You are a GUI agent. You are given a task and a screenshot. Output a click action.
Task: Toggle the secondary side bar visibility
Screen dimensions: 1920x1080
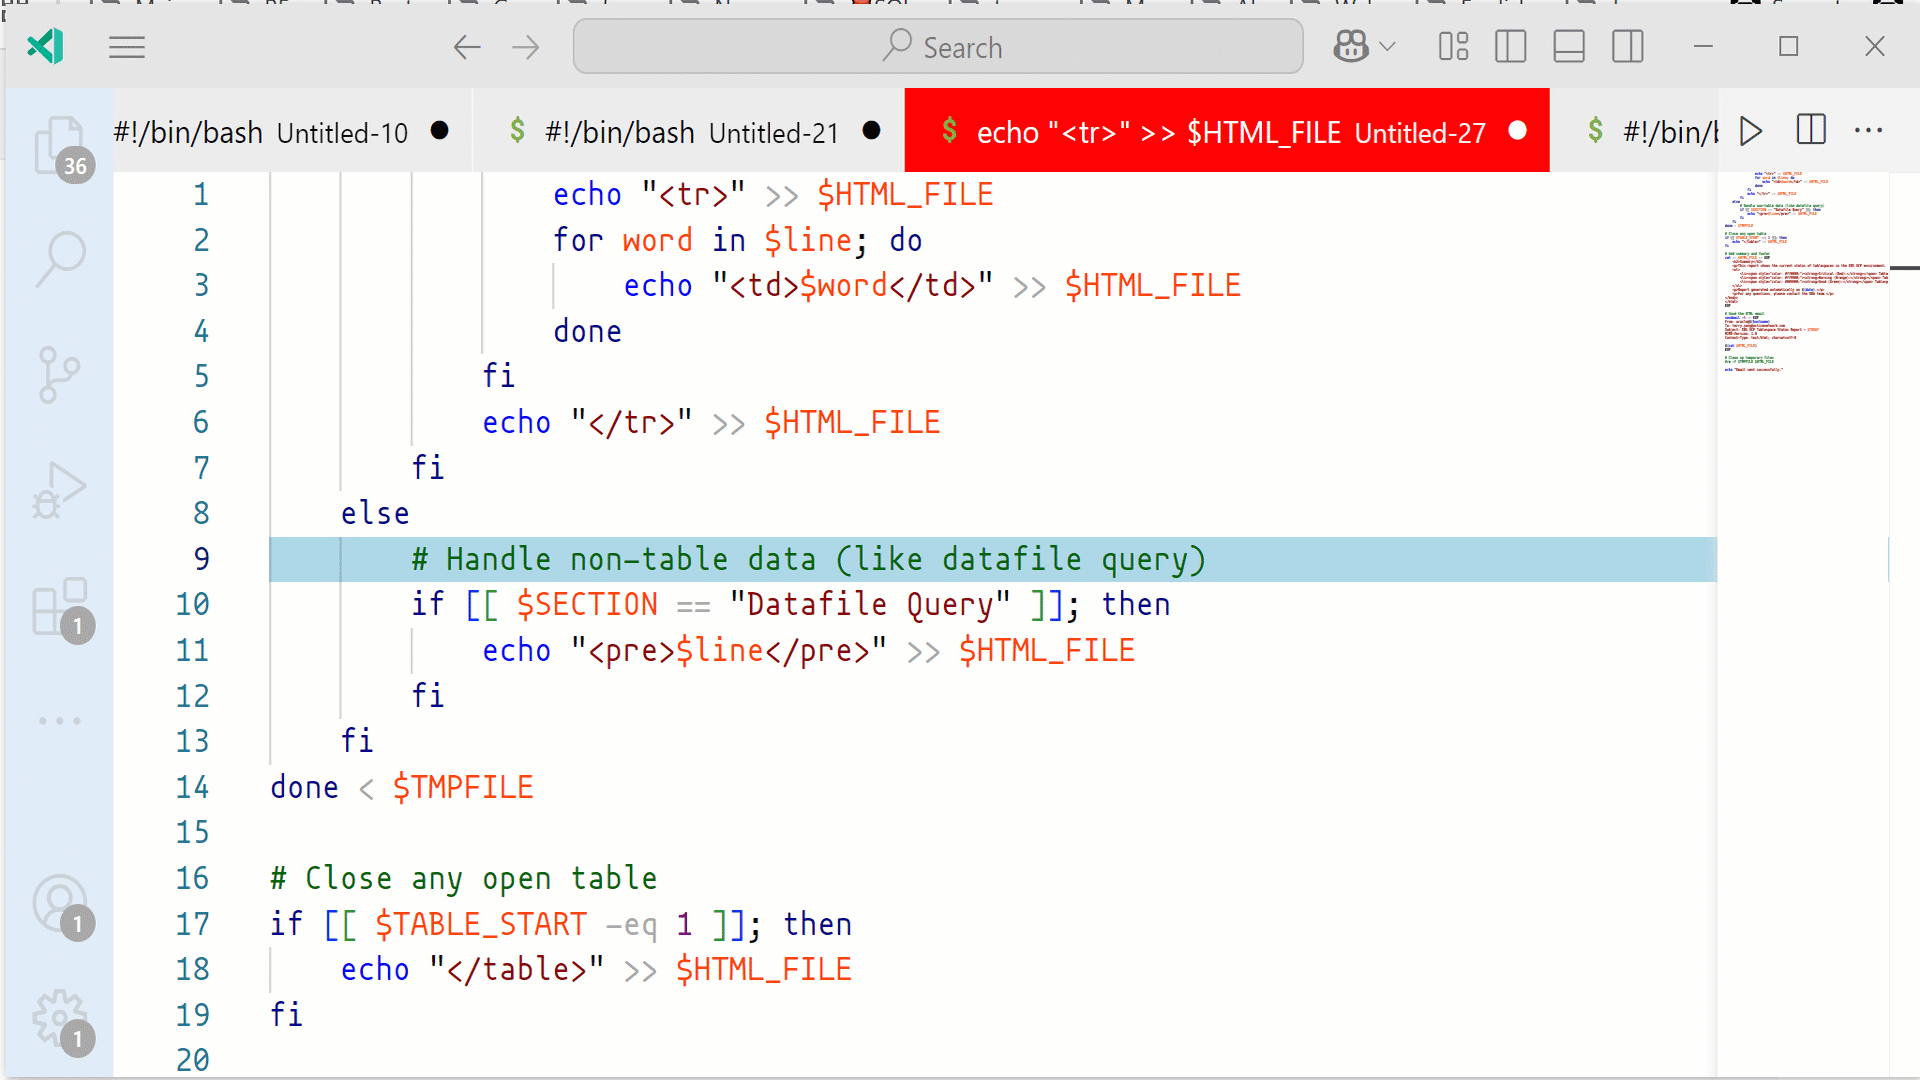1627,47
